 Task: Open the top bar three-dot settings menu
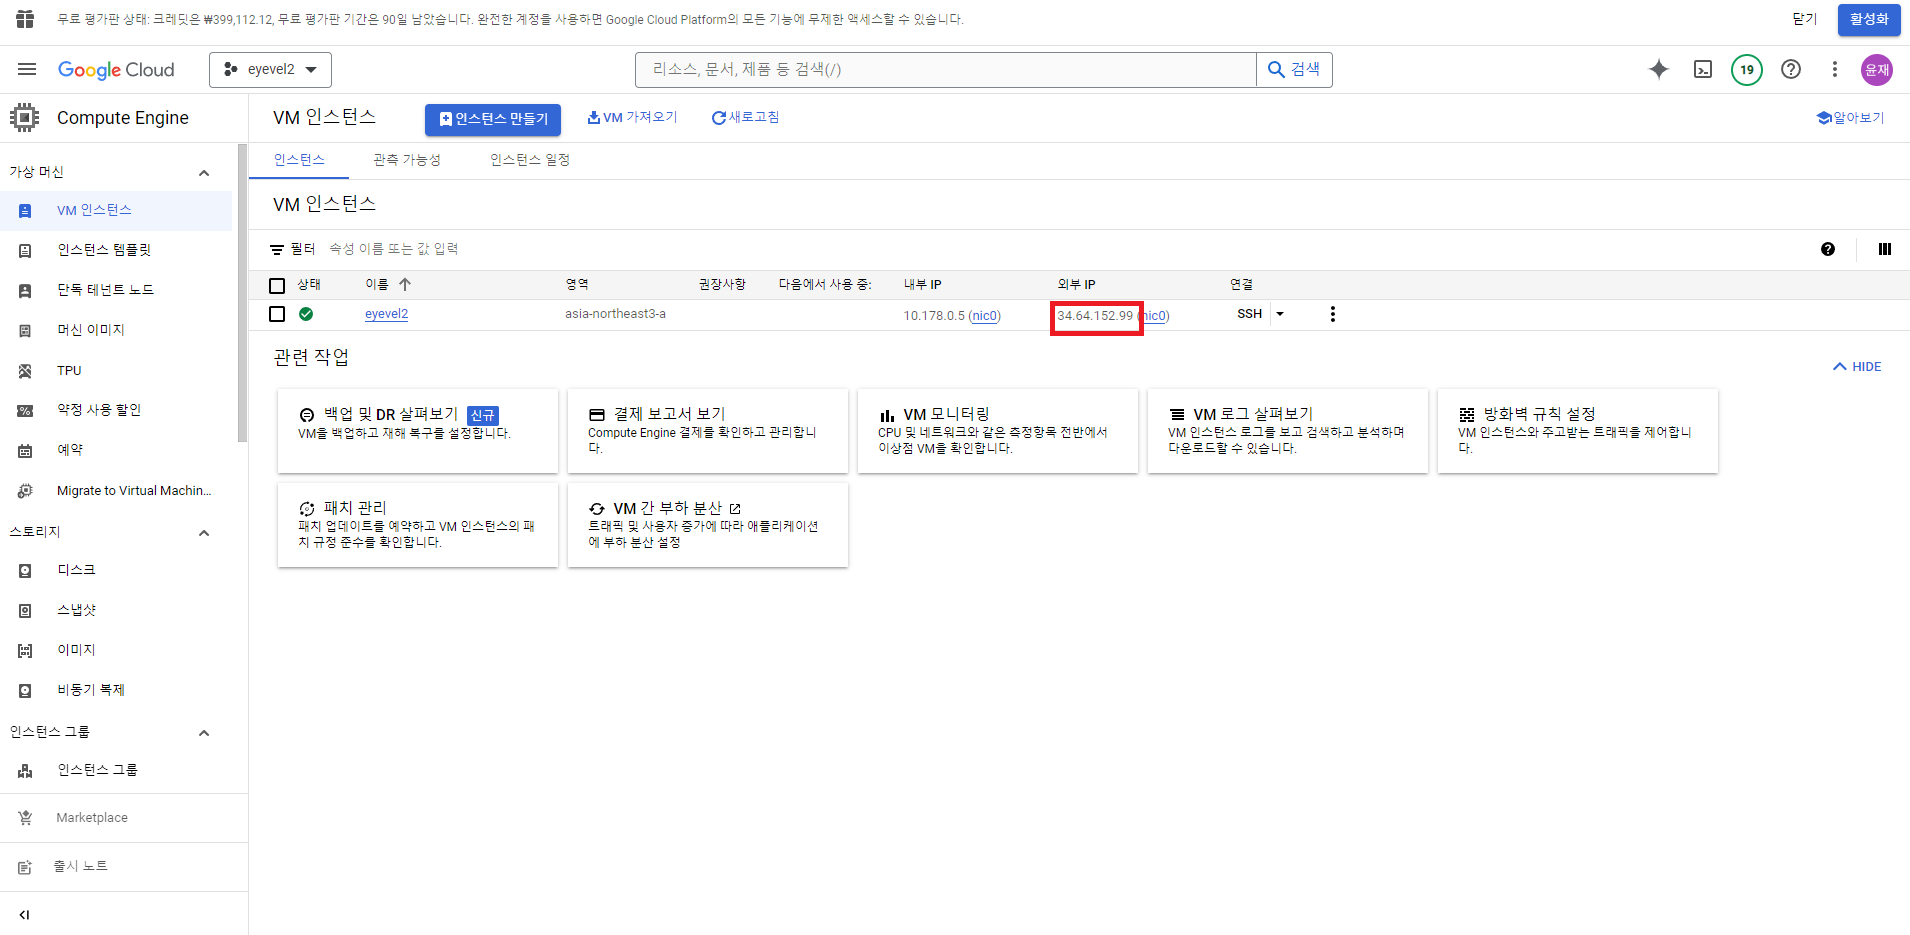tap(1834, 69)
